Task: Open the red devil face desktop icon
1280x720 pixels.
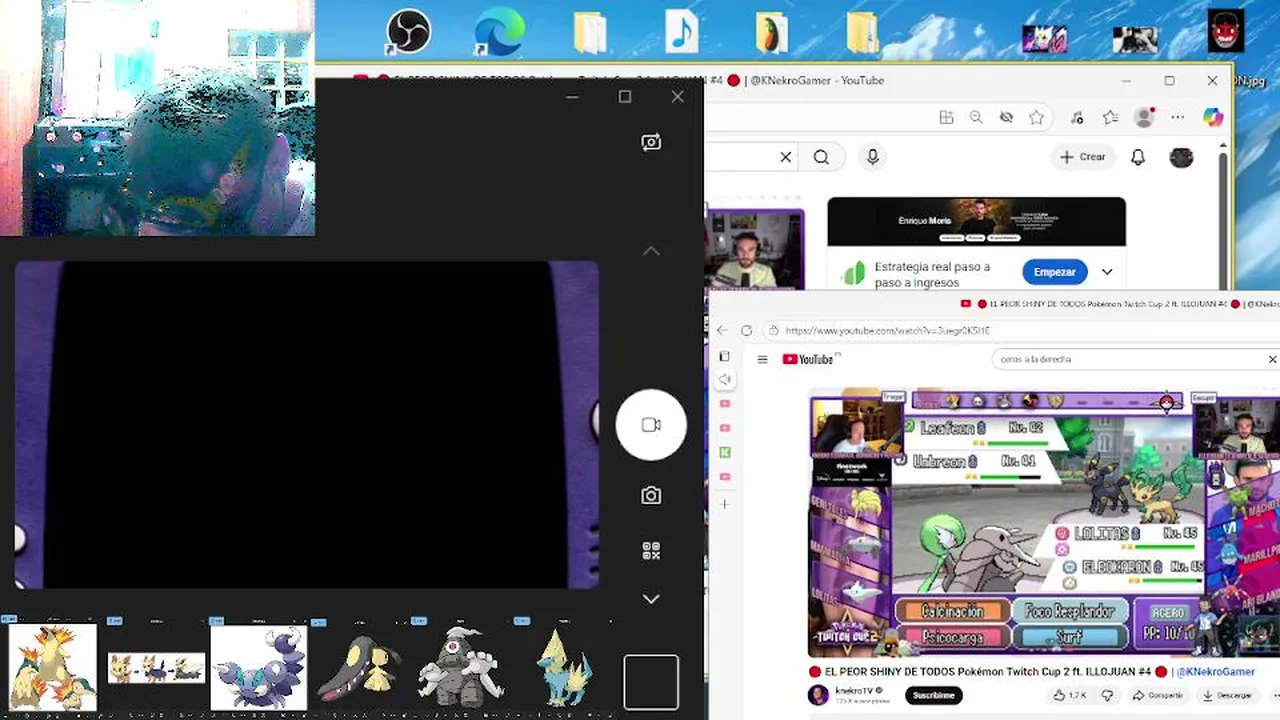Action: (x=1225, y=31)
